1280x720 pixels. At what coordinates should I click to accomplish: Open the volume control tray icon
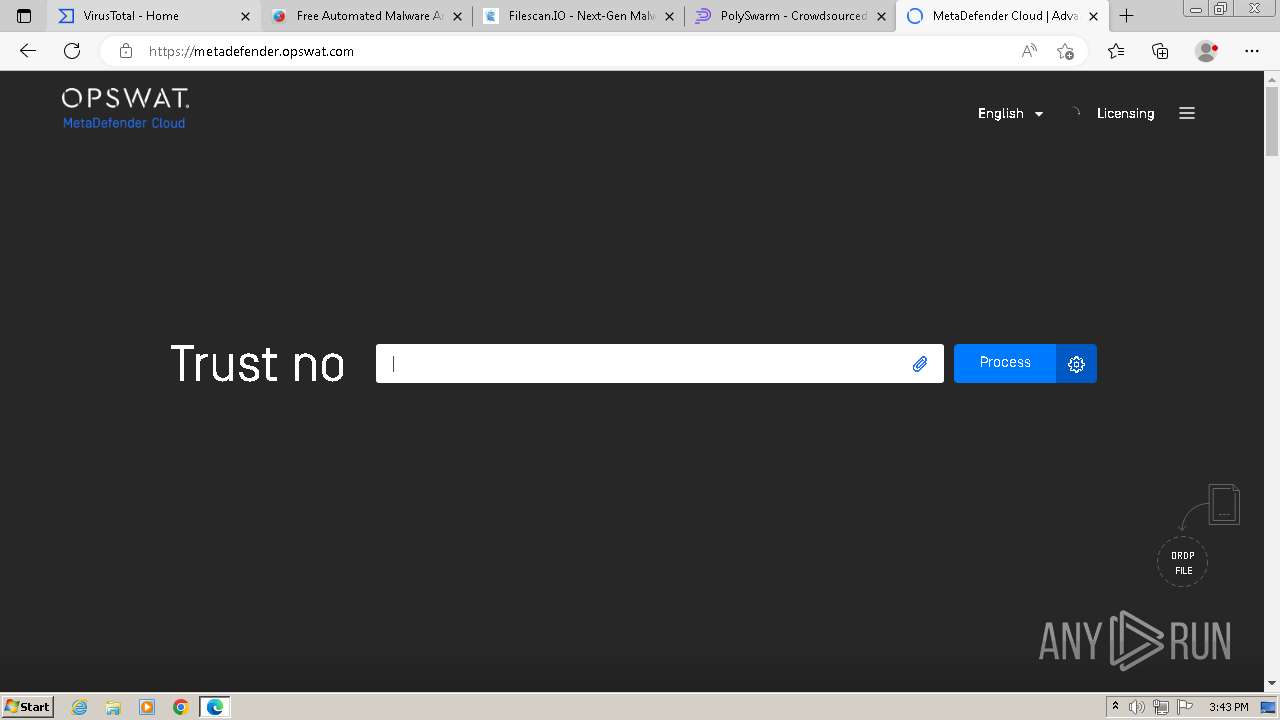coord(1137,707)
